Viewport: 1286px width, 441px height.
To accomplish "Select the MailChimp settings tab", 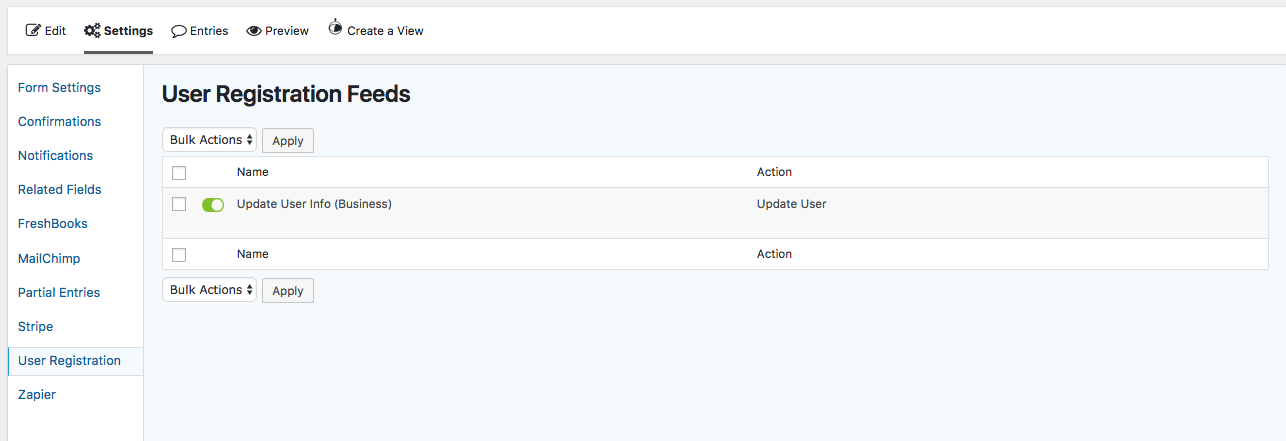I will pos(49,259).
